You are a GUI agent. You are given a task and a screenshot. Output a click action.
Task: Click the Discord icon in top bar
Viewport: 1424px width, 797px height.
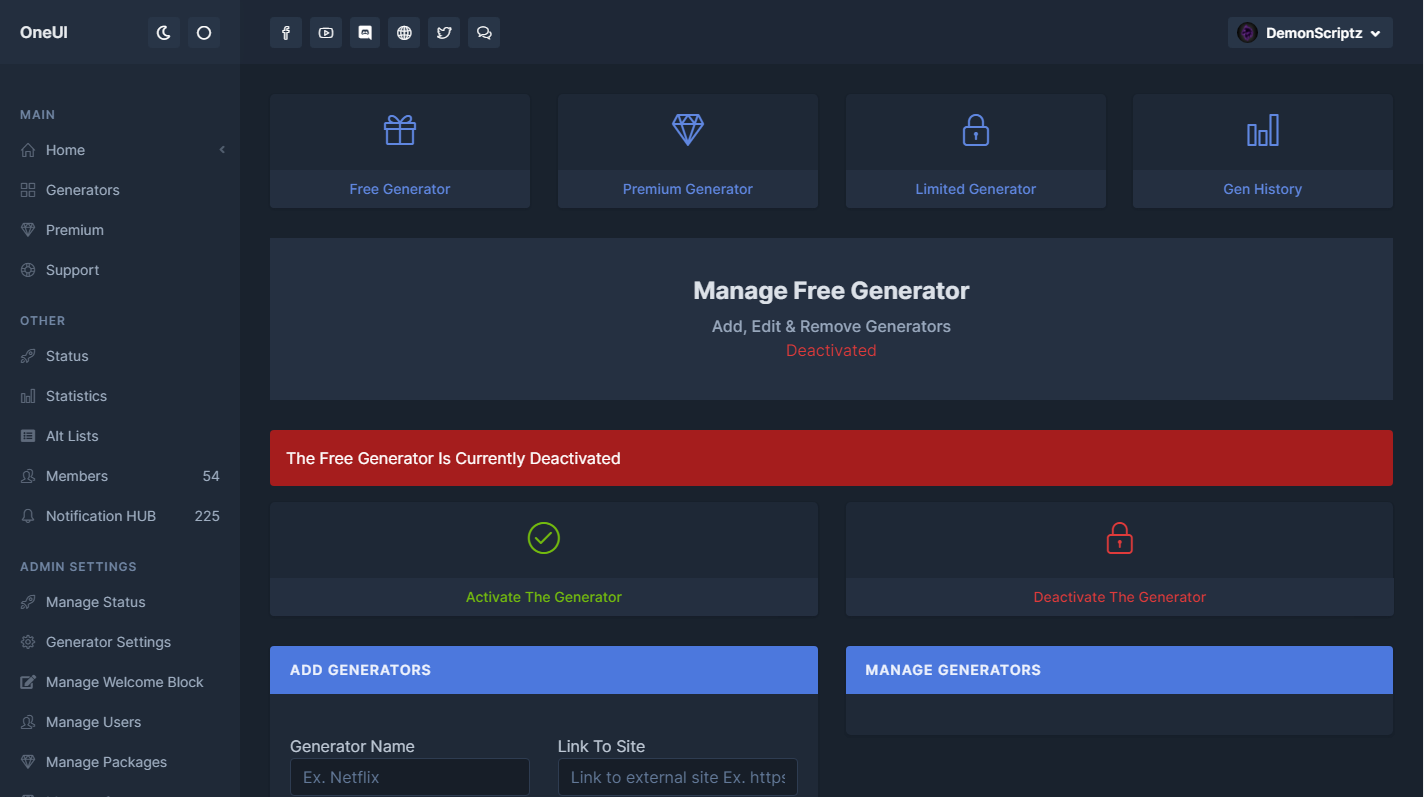point(365,33)
